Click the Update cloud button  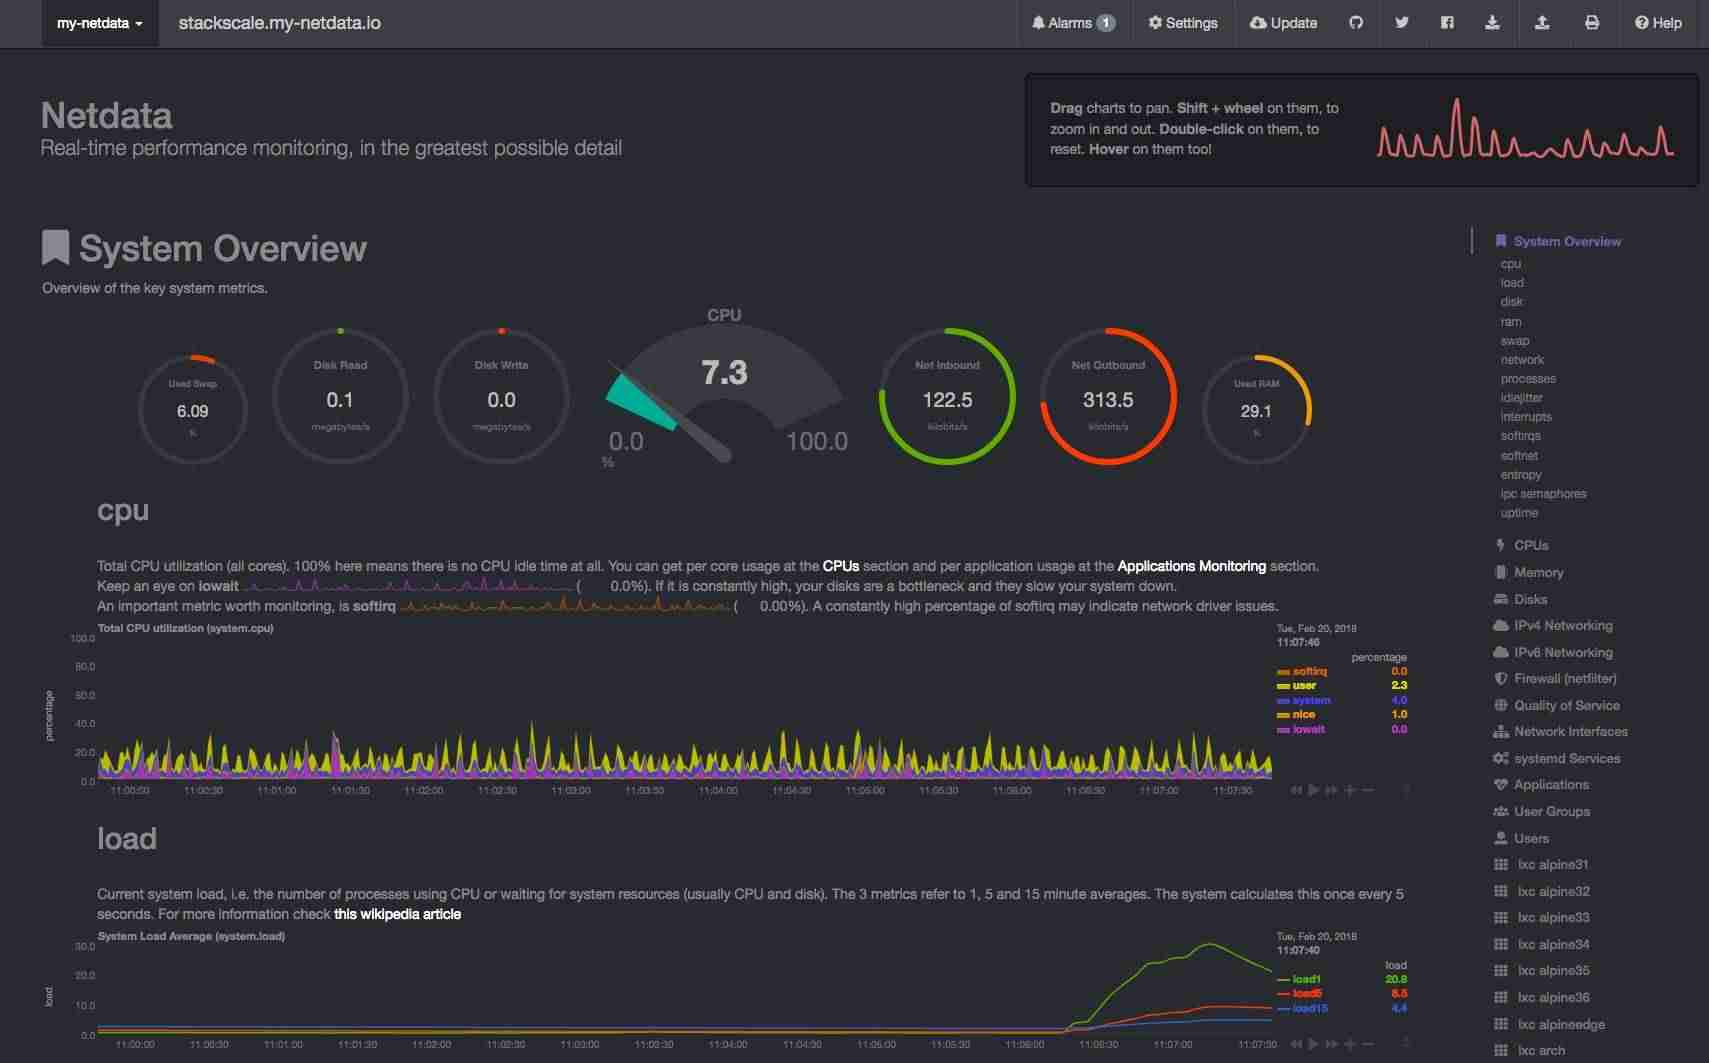tap(1283, 23)
